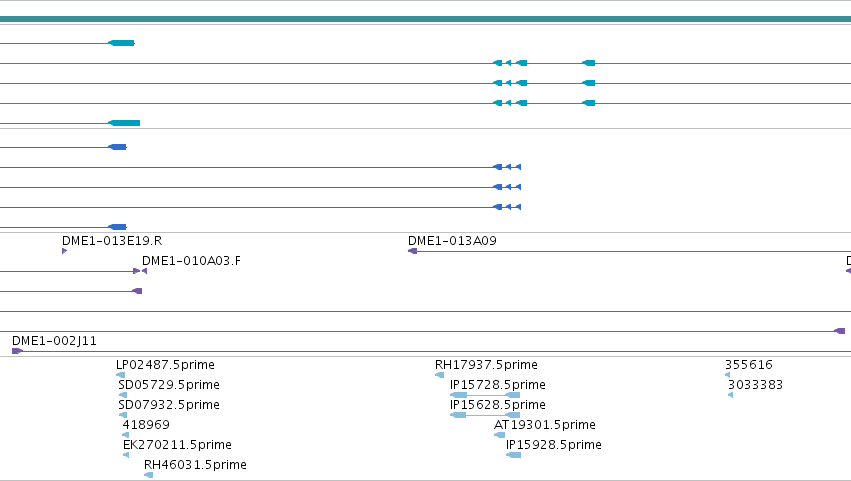This screenshot has height=481, width=851.
Task: Select the EK270211.5prime label
Action: pyautogui.click(x=177, y=445)
